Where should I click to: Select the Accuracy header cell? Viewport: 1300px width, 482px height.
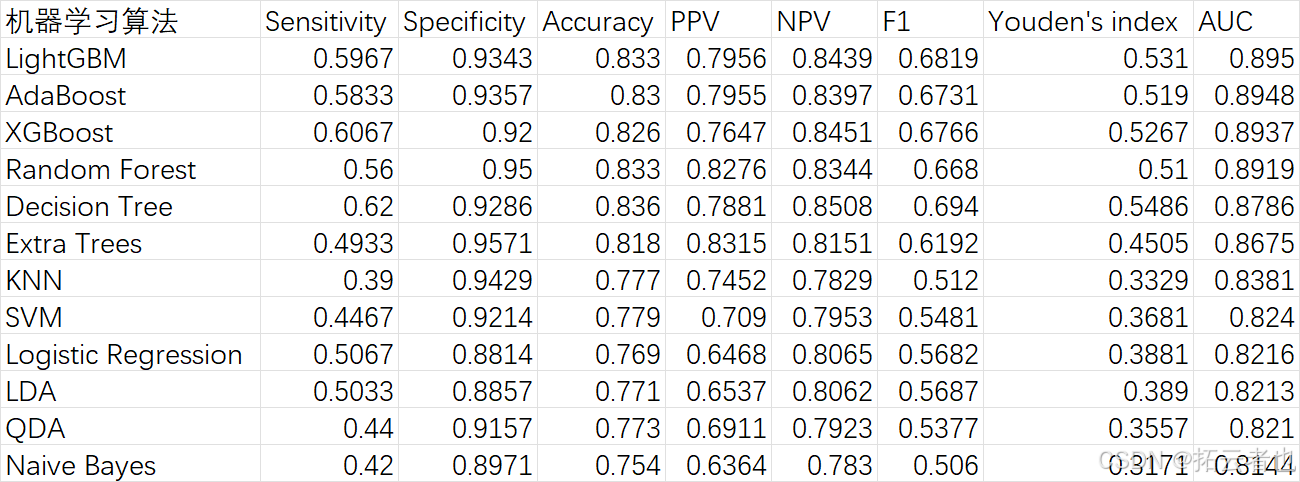[x=601, y=21]
